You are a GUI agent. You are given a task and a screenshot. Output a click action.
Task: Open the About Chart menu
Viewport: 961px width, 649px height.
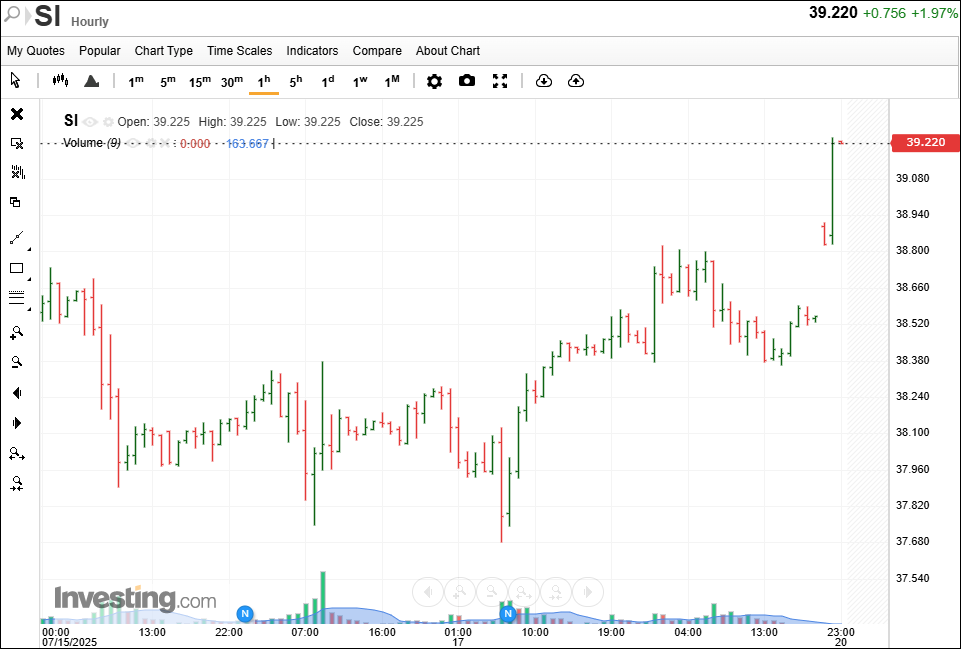(447, 51)
